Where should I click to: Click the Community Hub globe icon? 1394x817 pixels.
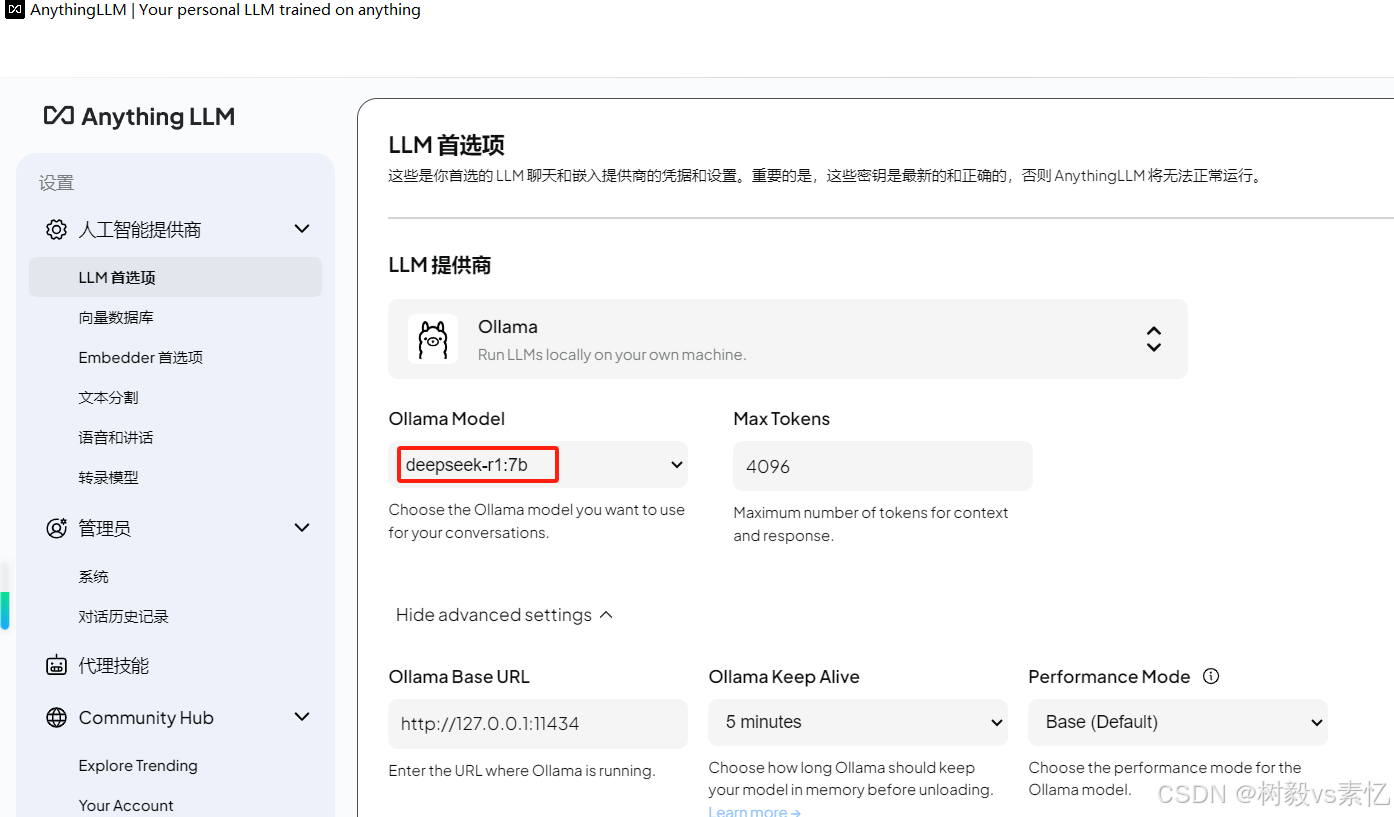click(57, 718)
